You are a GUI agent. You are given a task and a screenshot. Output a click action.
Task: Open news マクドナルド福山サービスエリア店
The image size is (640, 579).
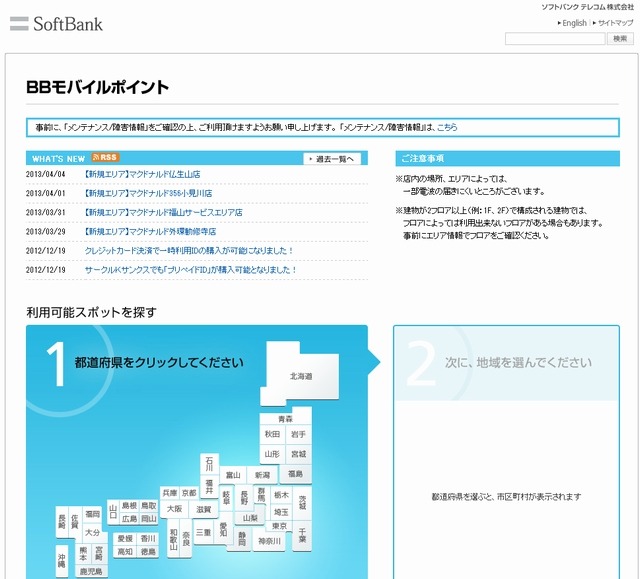pyautogui.click(x=163, y=213)
